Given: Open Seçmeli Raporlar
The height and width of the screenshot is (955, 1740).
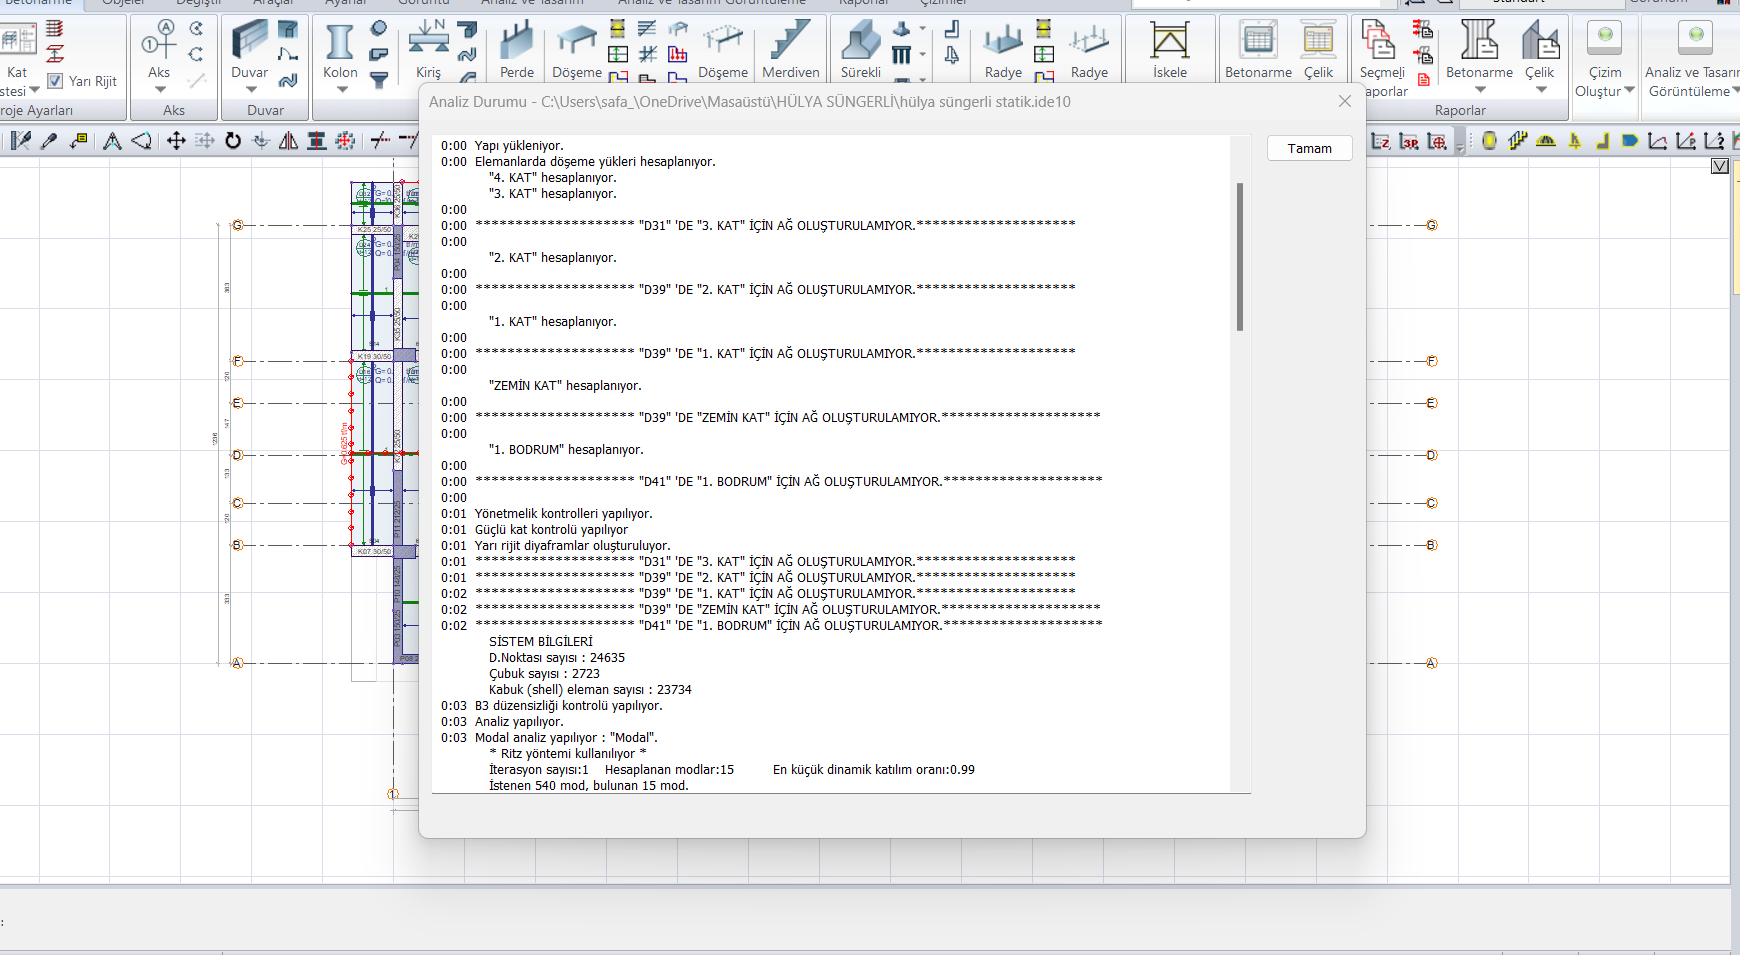Looking at the screenshot, I should tap(1382, 55).
